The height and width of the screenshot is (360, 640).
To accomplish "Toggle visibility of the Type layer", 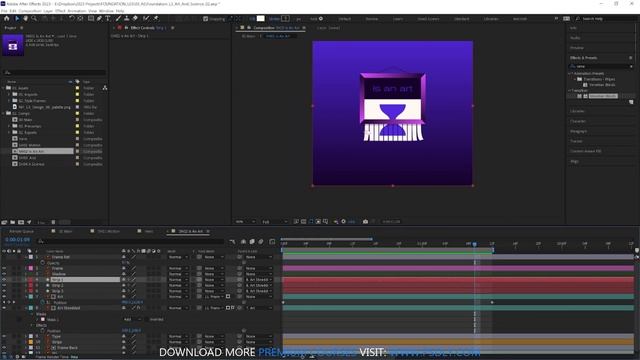I will coord(4,336).
